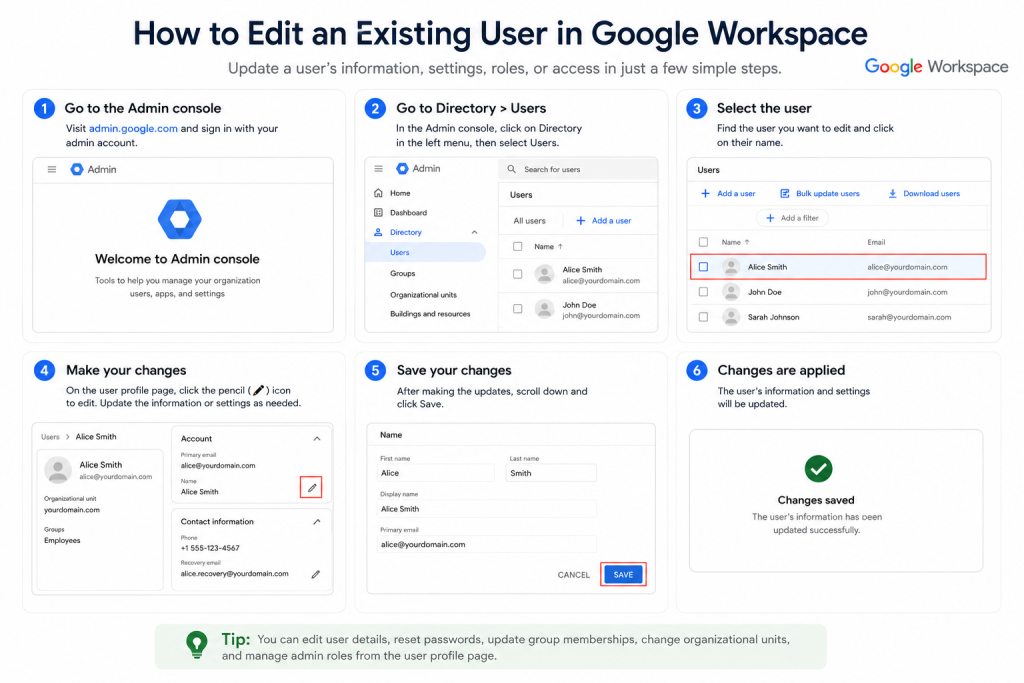Image resolution: width=1024 pixels, height=683 pixels.
Task: Click John Doe's avatar in step 3 table
Action: tap(731, 292)
